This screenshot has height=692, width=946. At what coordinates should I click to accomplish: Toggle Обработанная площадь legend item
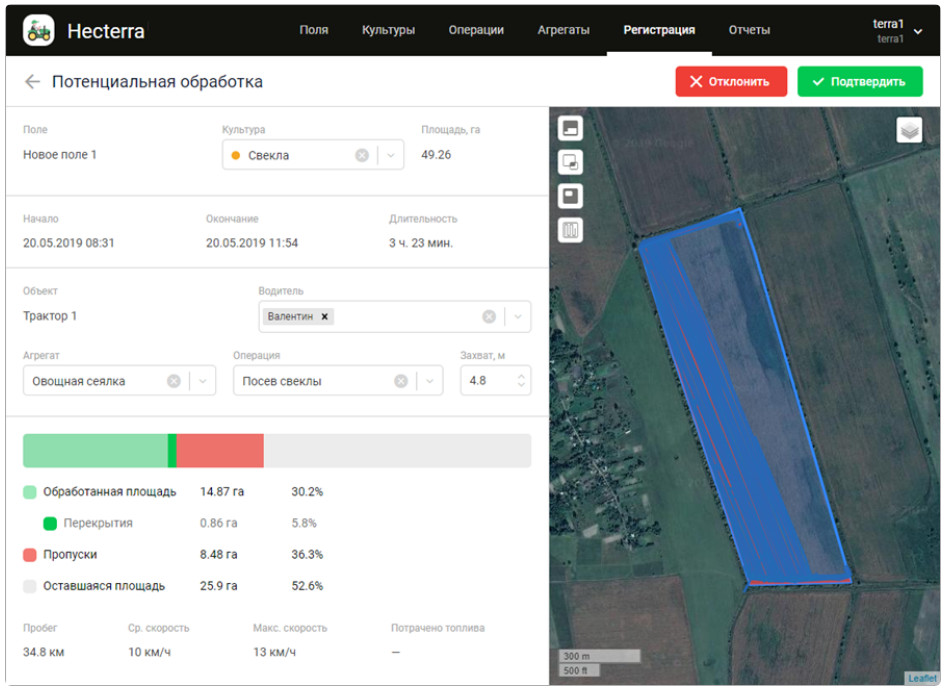click(x=30, y=492)
